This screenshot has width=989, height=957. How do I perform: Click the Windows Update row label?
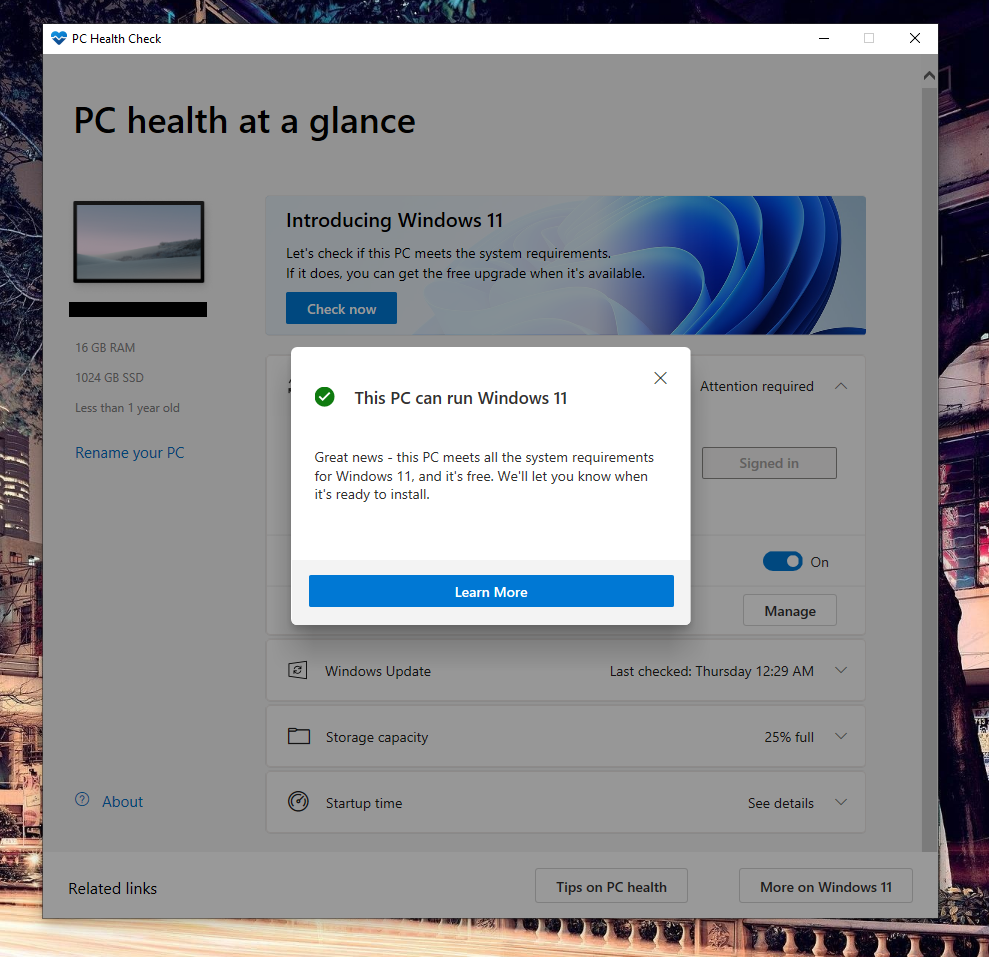378,671
